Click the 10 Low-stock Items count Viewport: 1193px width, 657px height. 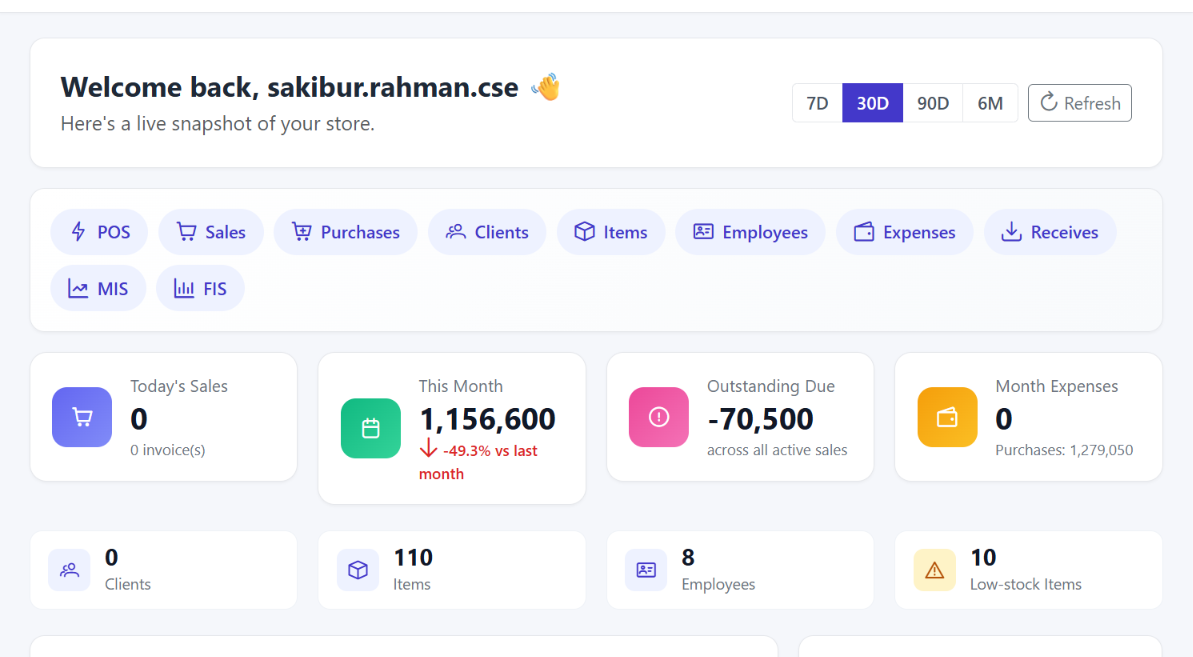(x=983, y=558)
